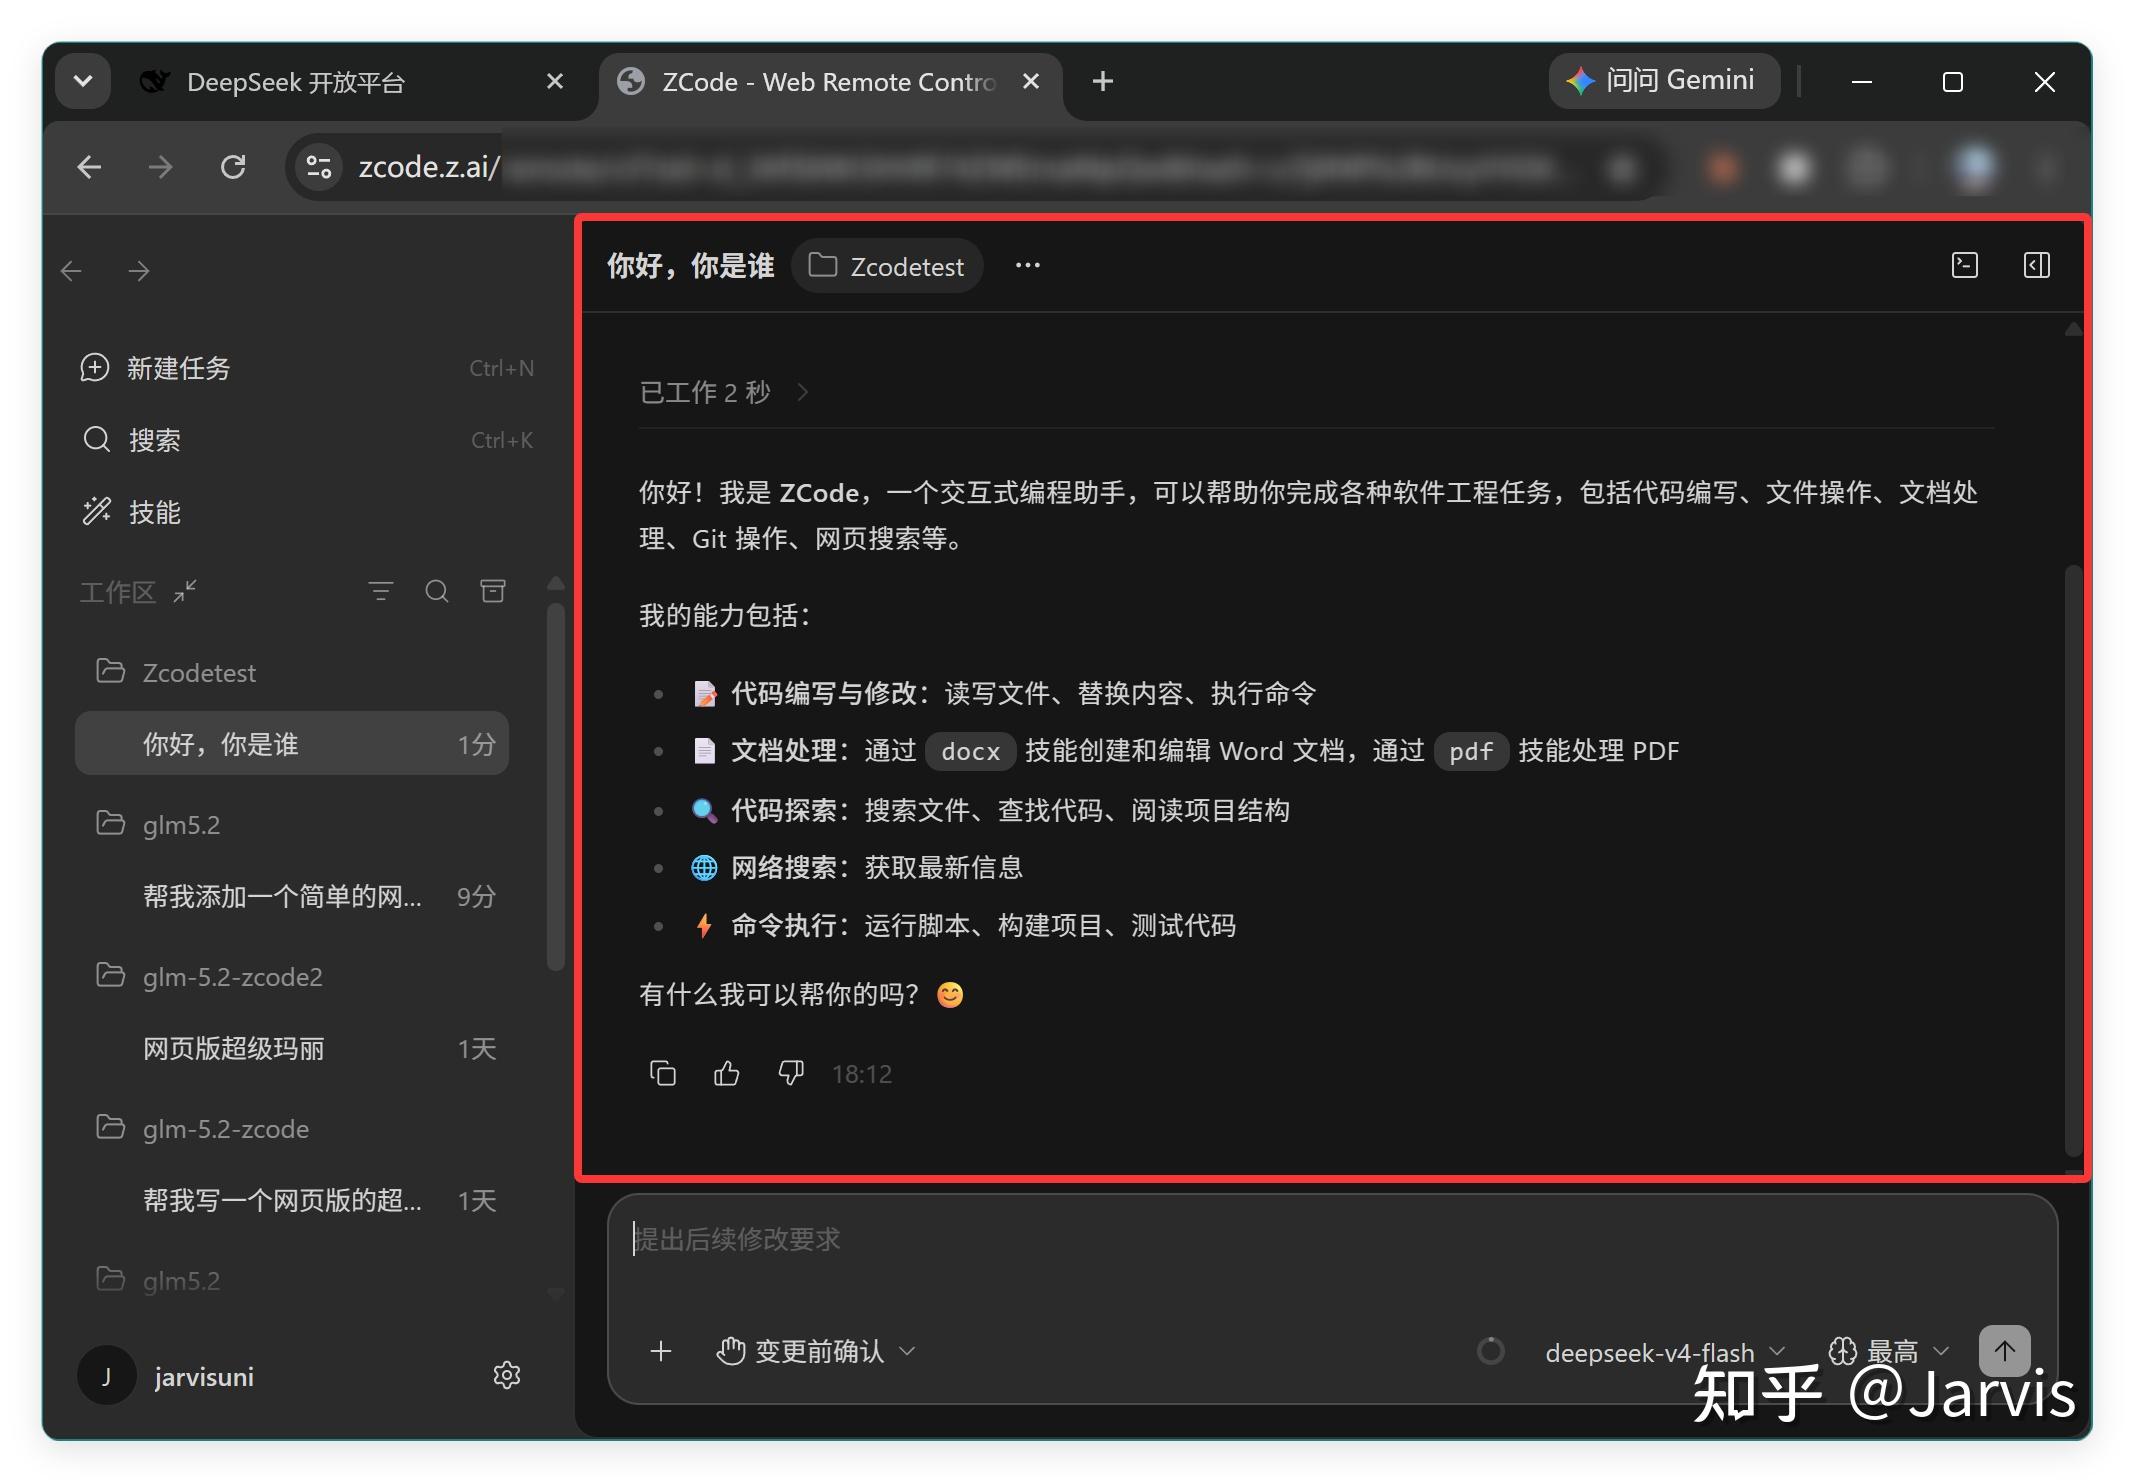
Task: Click the plus attach icon in input box
Action: pos(661,1352)
